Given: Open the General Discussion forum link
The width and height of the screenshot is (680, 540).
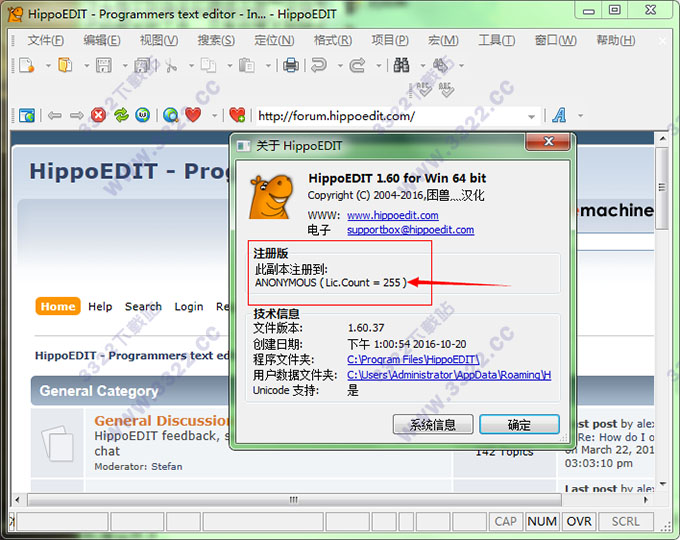Looking at the screenshot, I should (x=162, y=421).
